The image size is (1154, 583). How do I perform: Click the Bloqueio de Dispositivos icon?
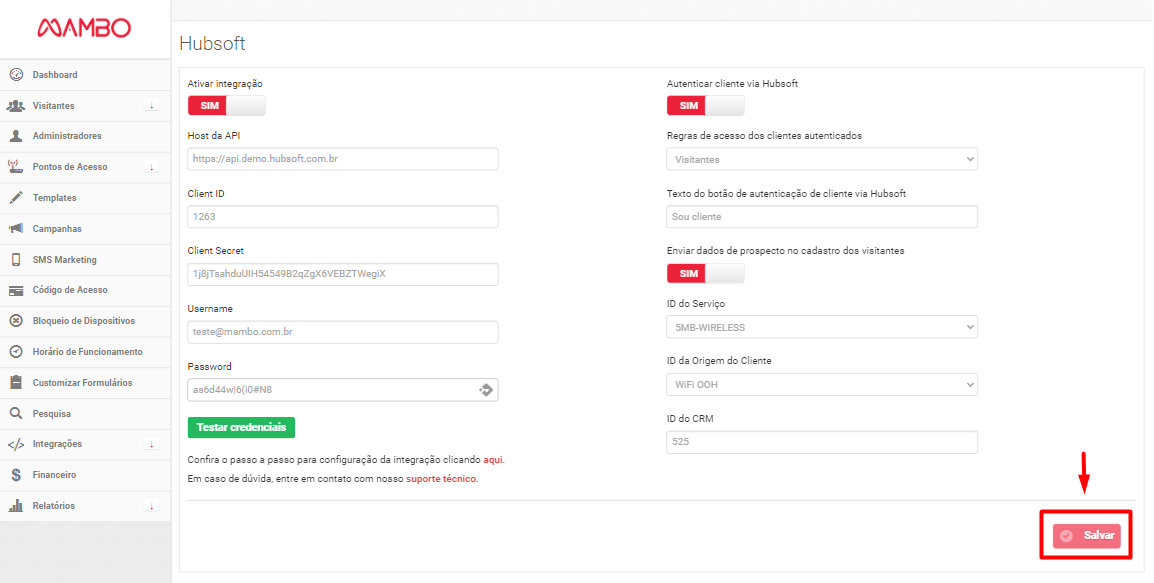point(15,321)
